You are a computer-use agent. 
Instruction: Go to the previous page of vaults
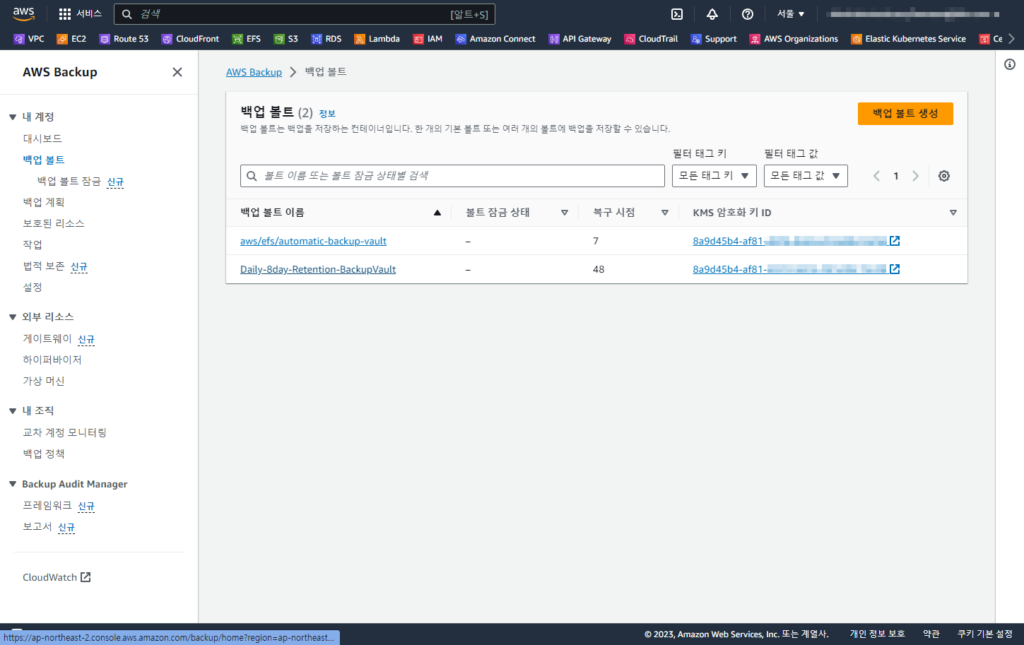[876, 176]
